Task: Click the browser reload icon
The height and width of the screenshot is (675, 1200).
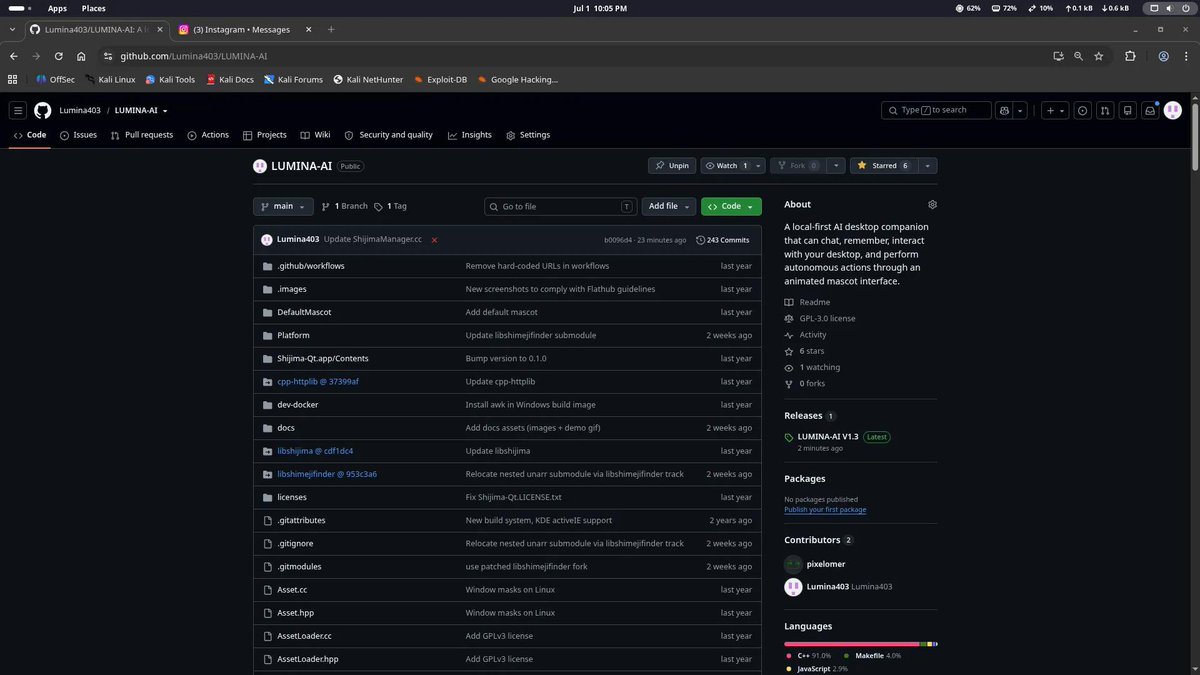Action: pyautogui.click(x=59, y=56)
